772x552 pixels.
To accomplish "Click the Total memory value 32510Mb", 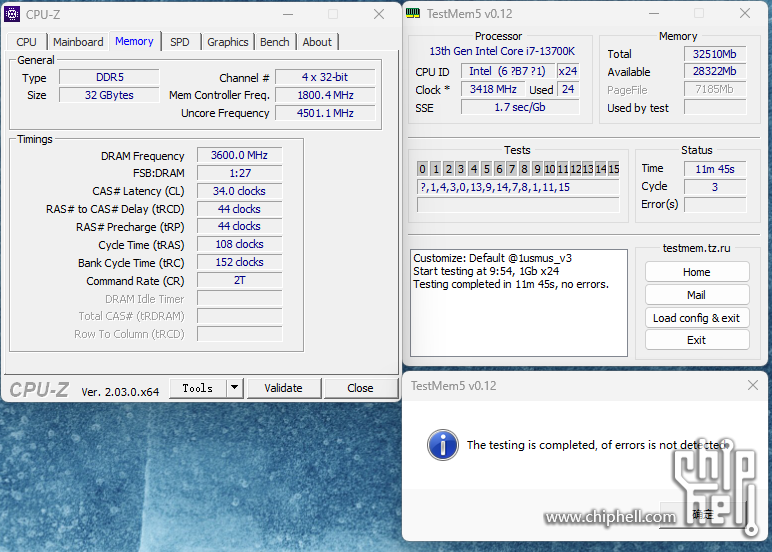I will 715,54.
